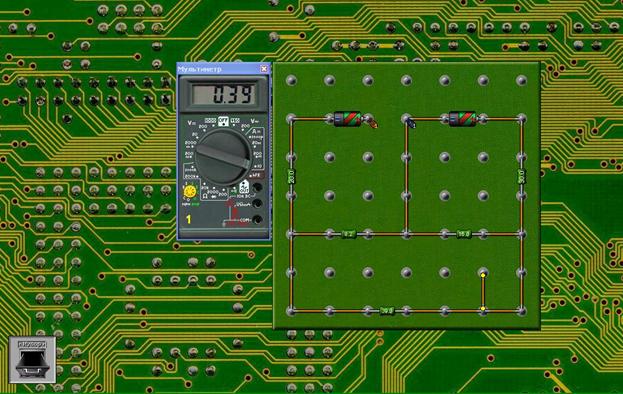
Task: Select the resistor on the bottom wire
Action: 387,311
